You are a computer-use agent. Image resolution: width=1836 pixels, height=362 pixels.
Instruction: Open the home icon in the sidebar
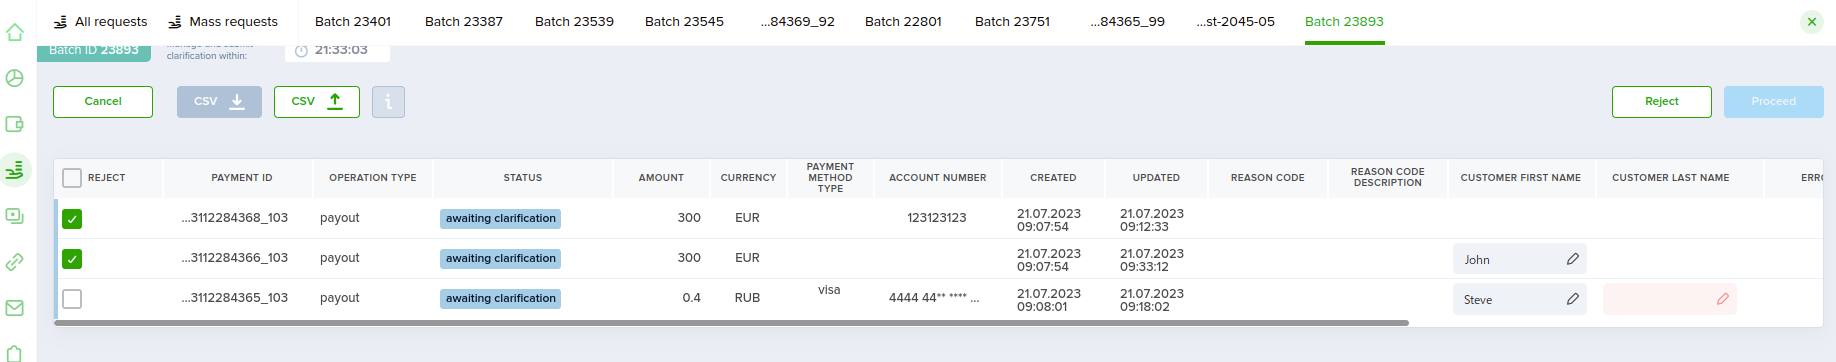pyautogui.click(x=15, y=32)
